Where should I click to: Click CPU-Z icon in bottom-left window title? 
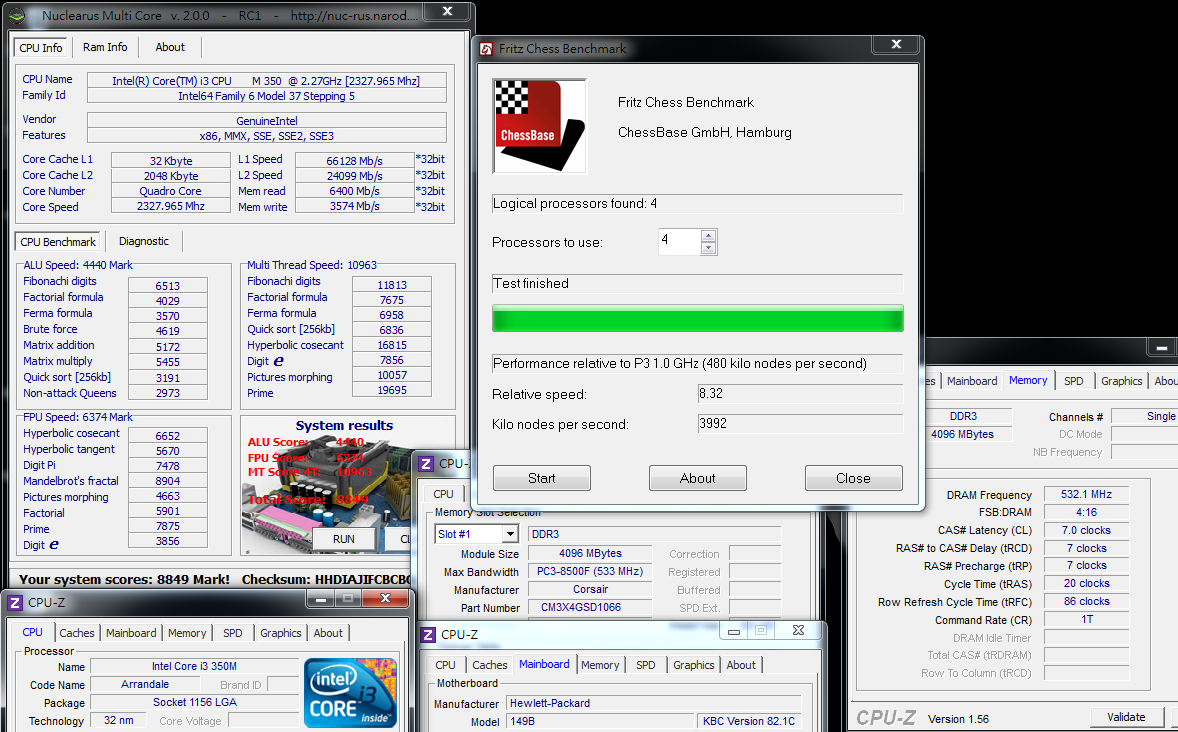tap(14, 602)
